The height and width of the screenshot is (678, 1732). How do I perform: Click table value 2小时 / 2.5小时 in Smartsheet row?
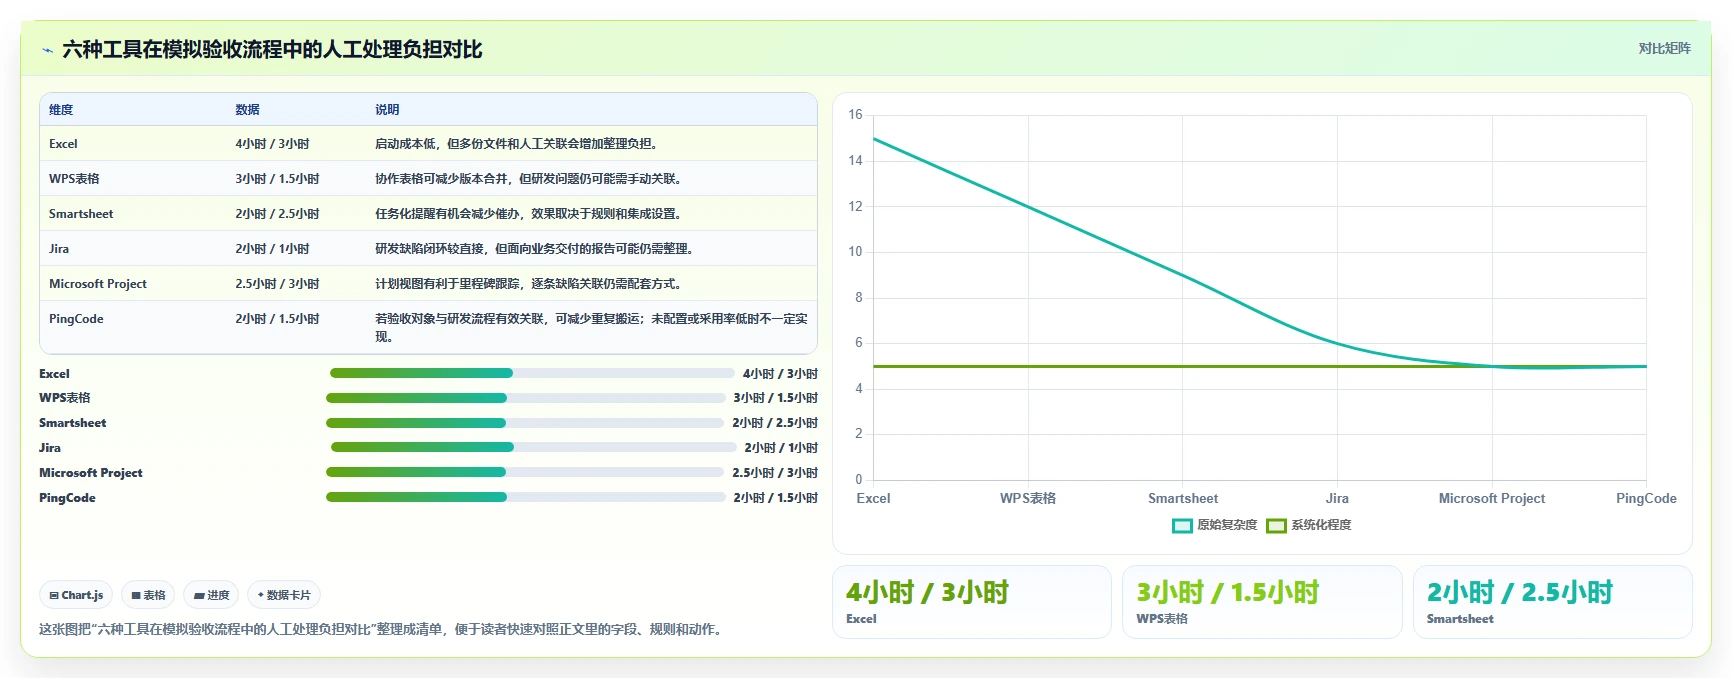click(277, 214)
